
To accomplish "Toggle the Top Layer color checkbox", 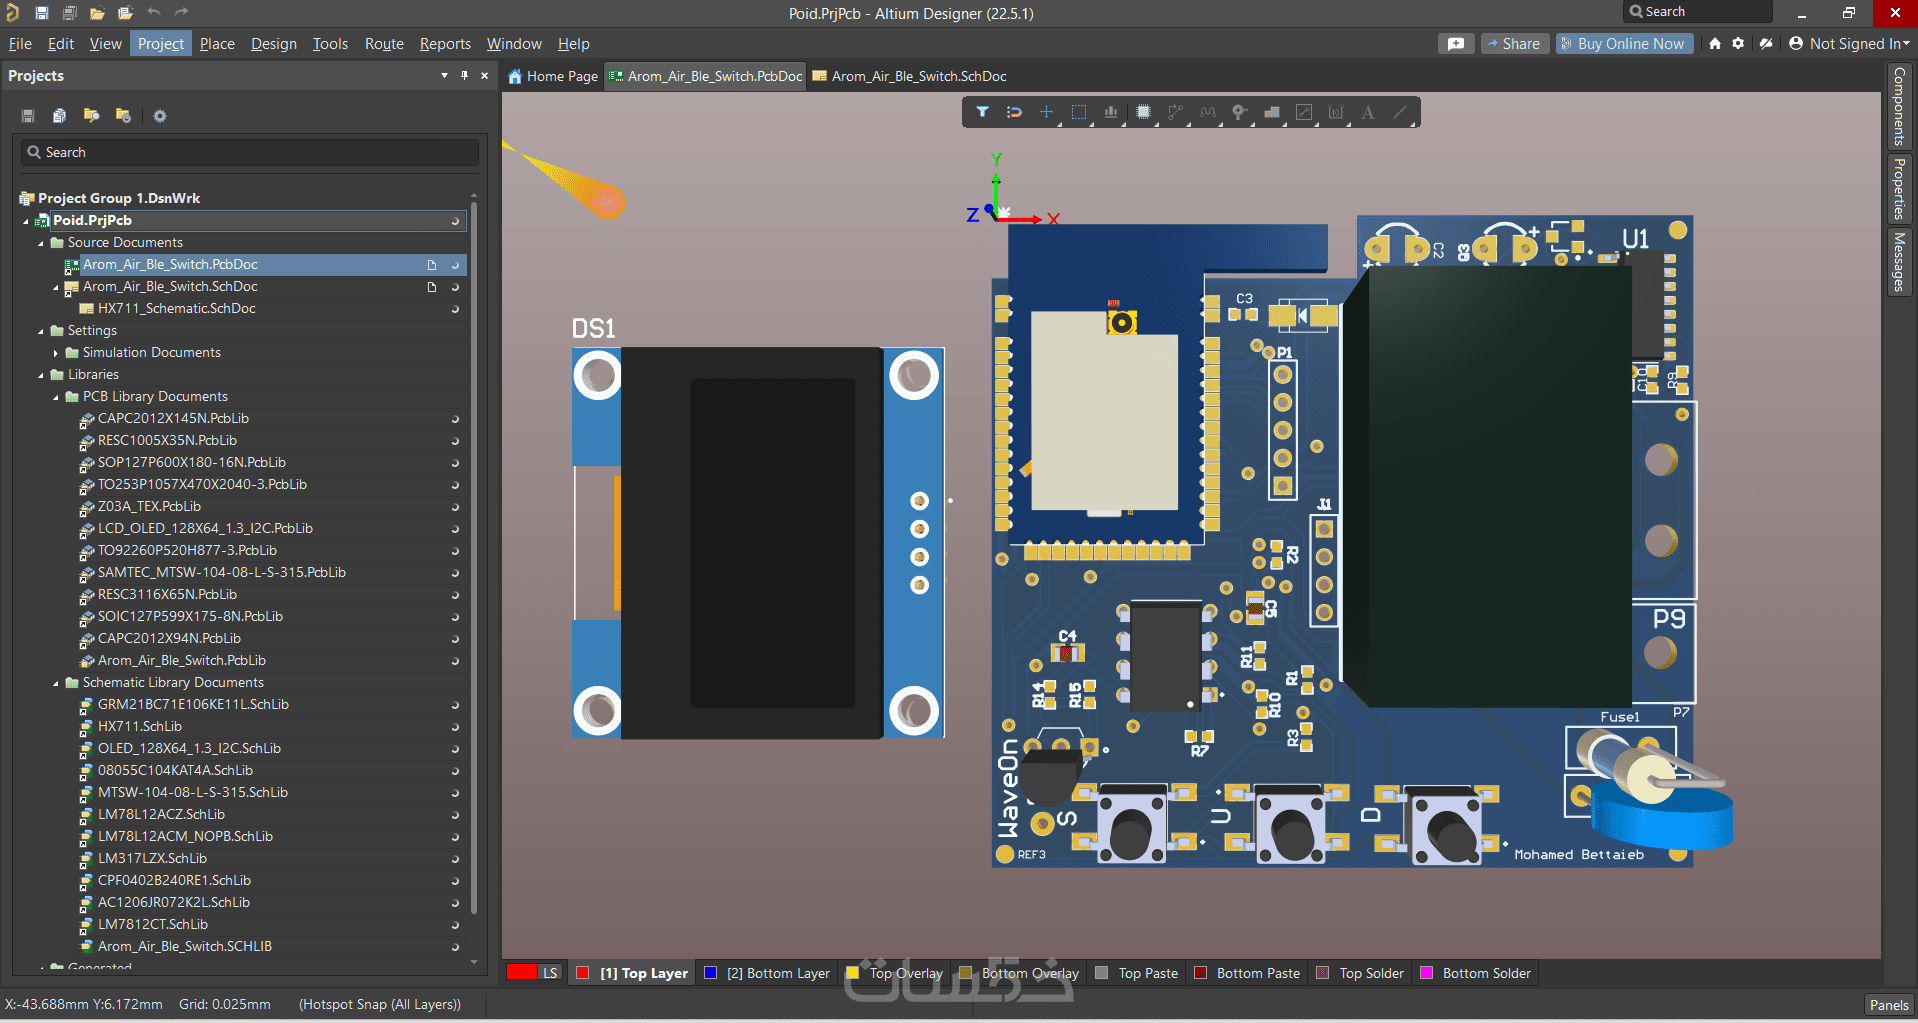I will pyautogui.click(x=583, y=973).
